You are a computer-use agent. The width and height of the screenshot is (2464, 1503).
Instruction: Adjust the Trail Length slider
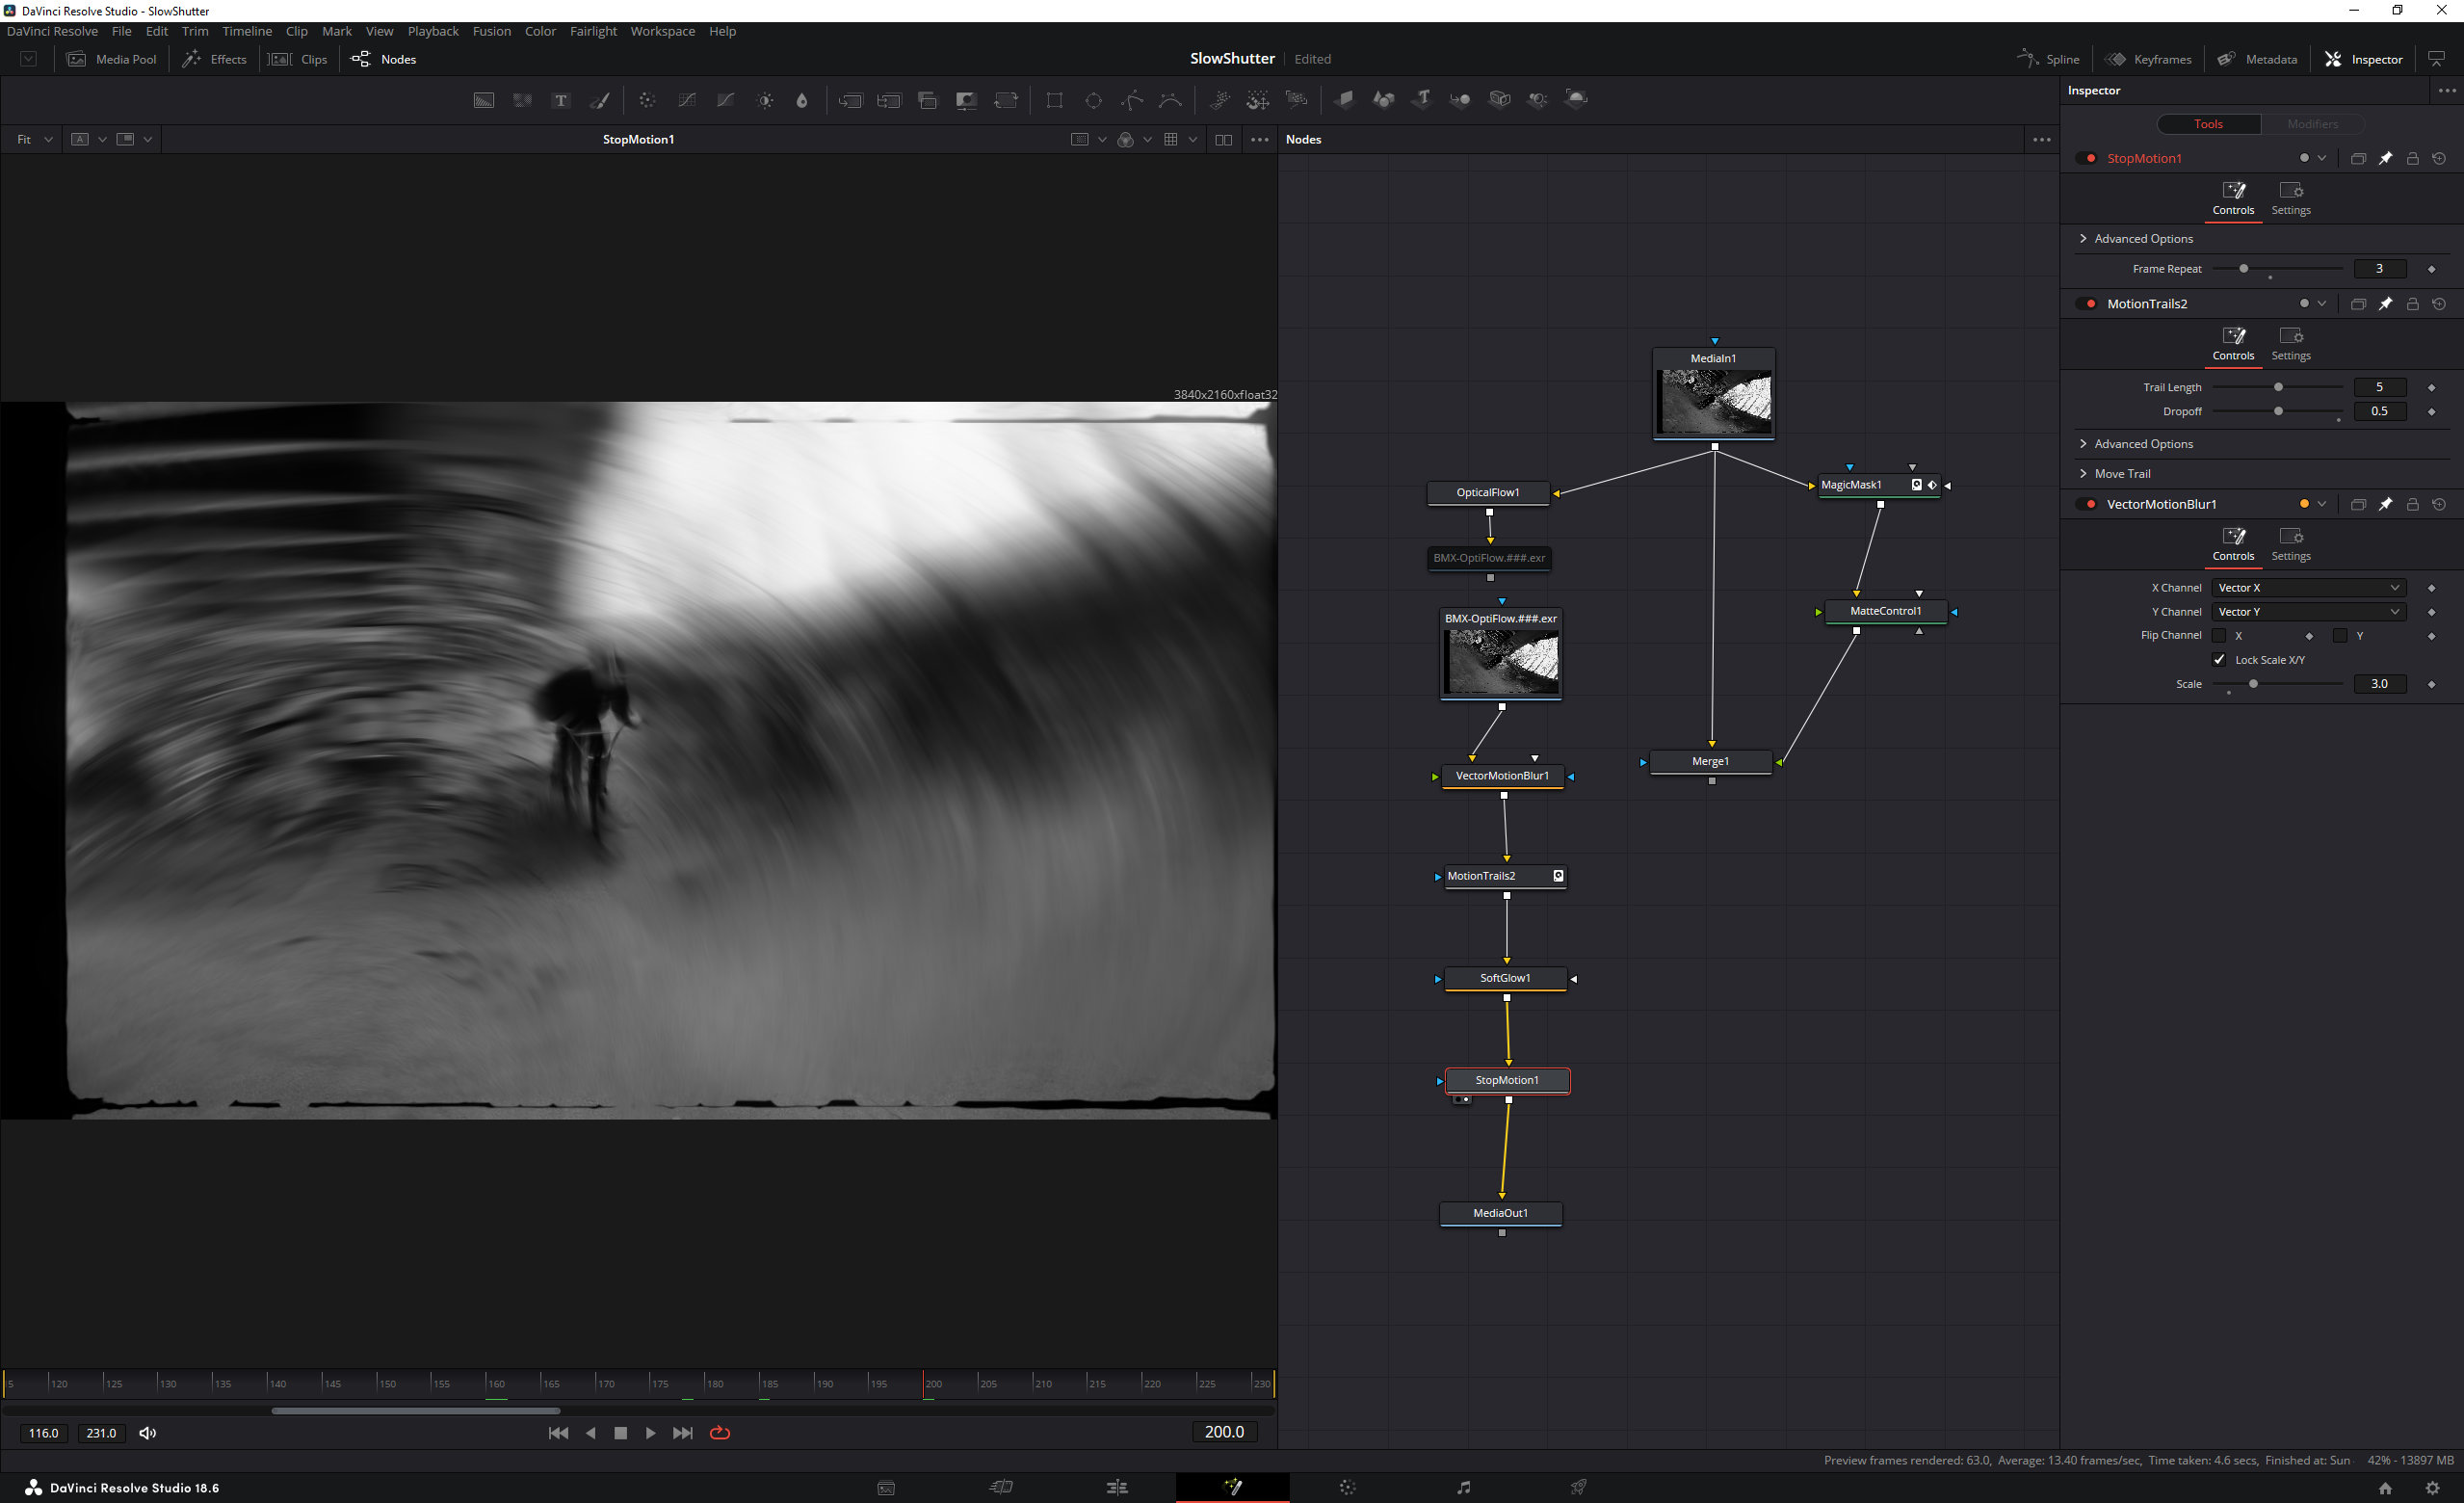[x=2278, y=388]
